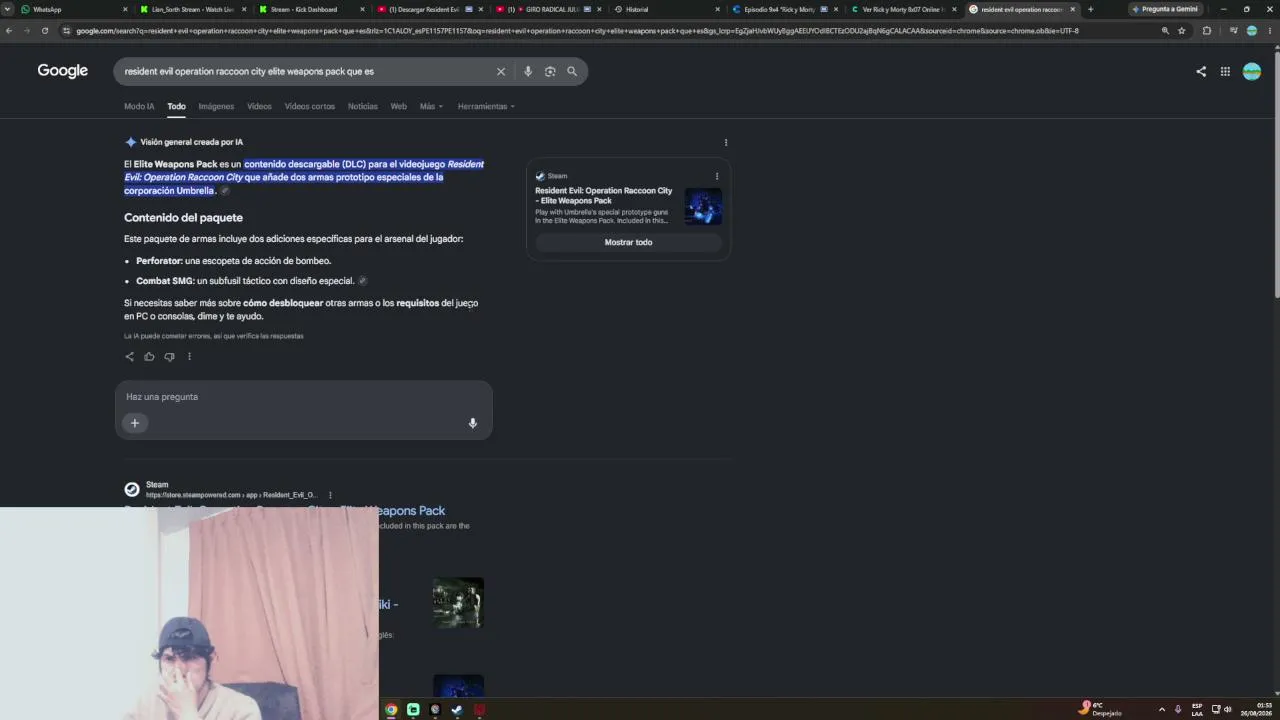The image size is (1280, 720).
Task: Open source link after 'corporación Umbrella'
Action: 225,191
